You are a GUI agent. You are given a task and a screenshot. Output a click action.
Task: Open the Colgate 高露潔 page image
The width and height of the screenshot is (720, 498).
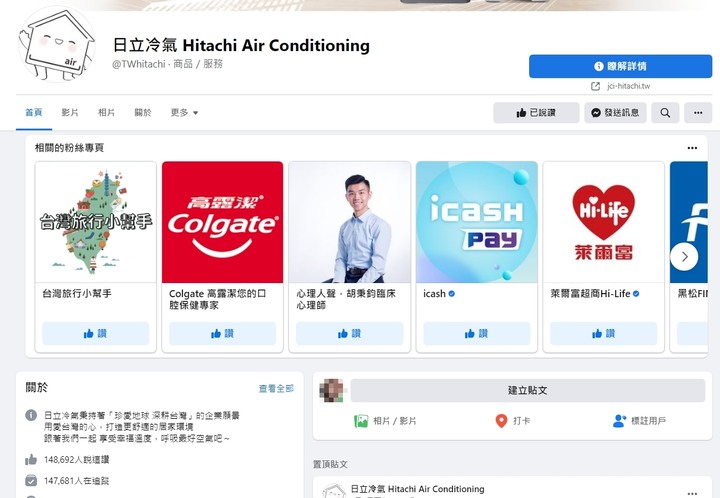point(223,222)
